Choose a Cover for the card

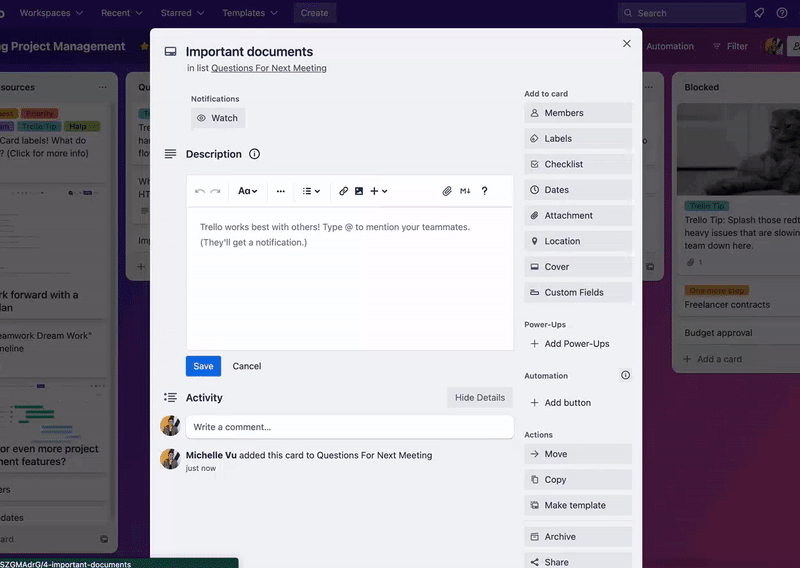click(578, 267)
